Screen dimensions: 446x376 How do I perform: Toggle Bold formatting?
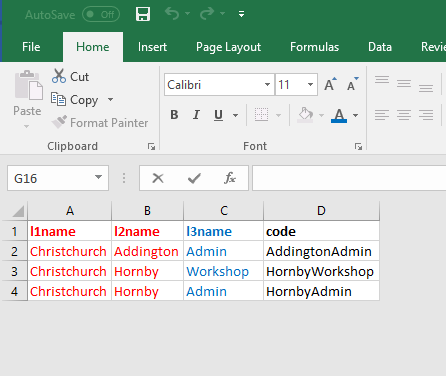[x=174, y=115]
